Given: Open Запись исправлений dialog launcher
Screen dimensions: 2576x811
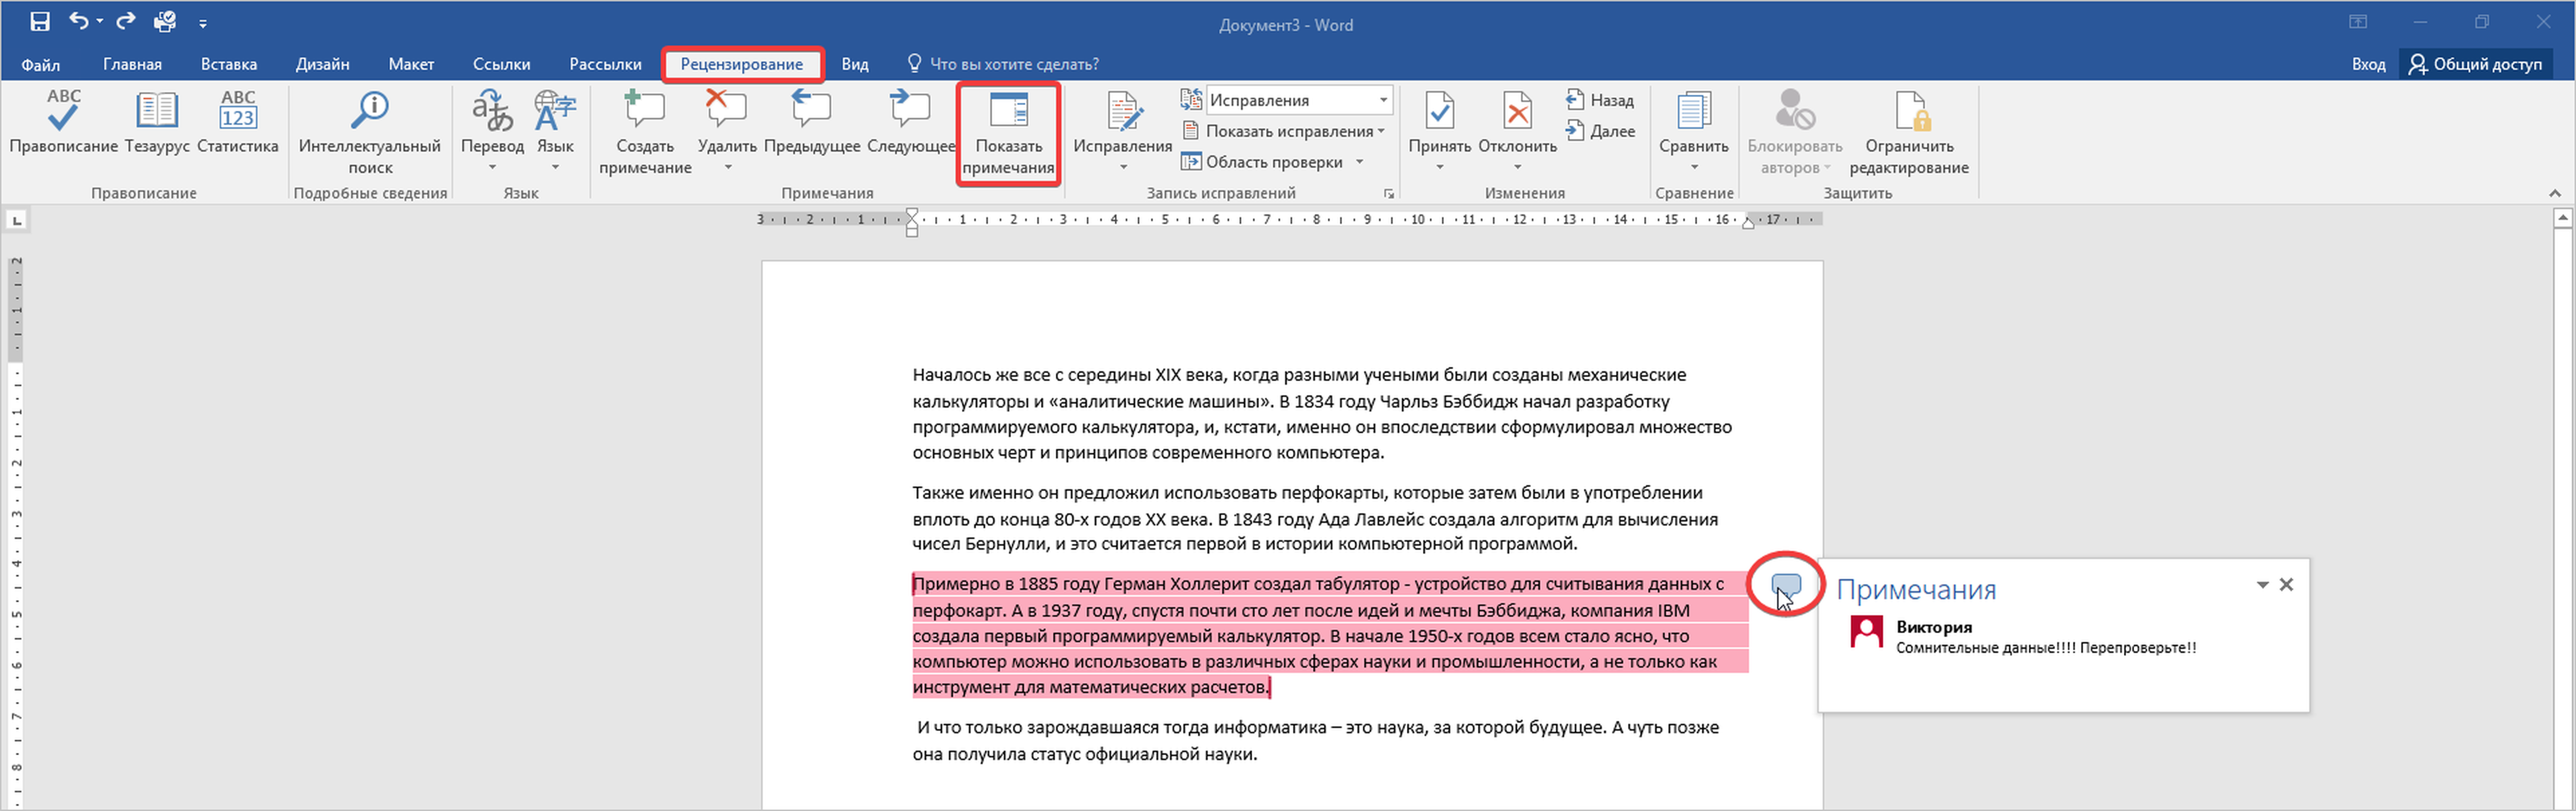Looking at the screenshot, I should (1388, 194).
